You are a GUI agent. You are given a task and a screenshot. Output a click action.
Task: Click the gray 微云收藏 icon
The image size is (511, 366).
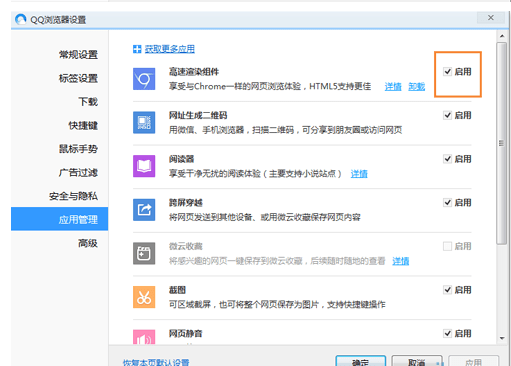coord(144,253)
